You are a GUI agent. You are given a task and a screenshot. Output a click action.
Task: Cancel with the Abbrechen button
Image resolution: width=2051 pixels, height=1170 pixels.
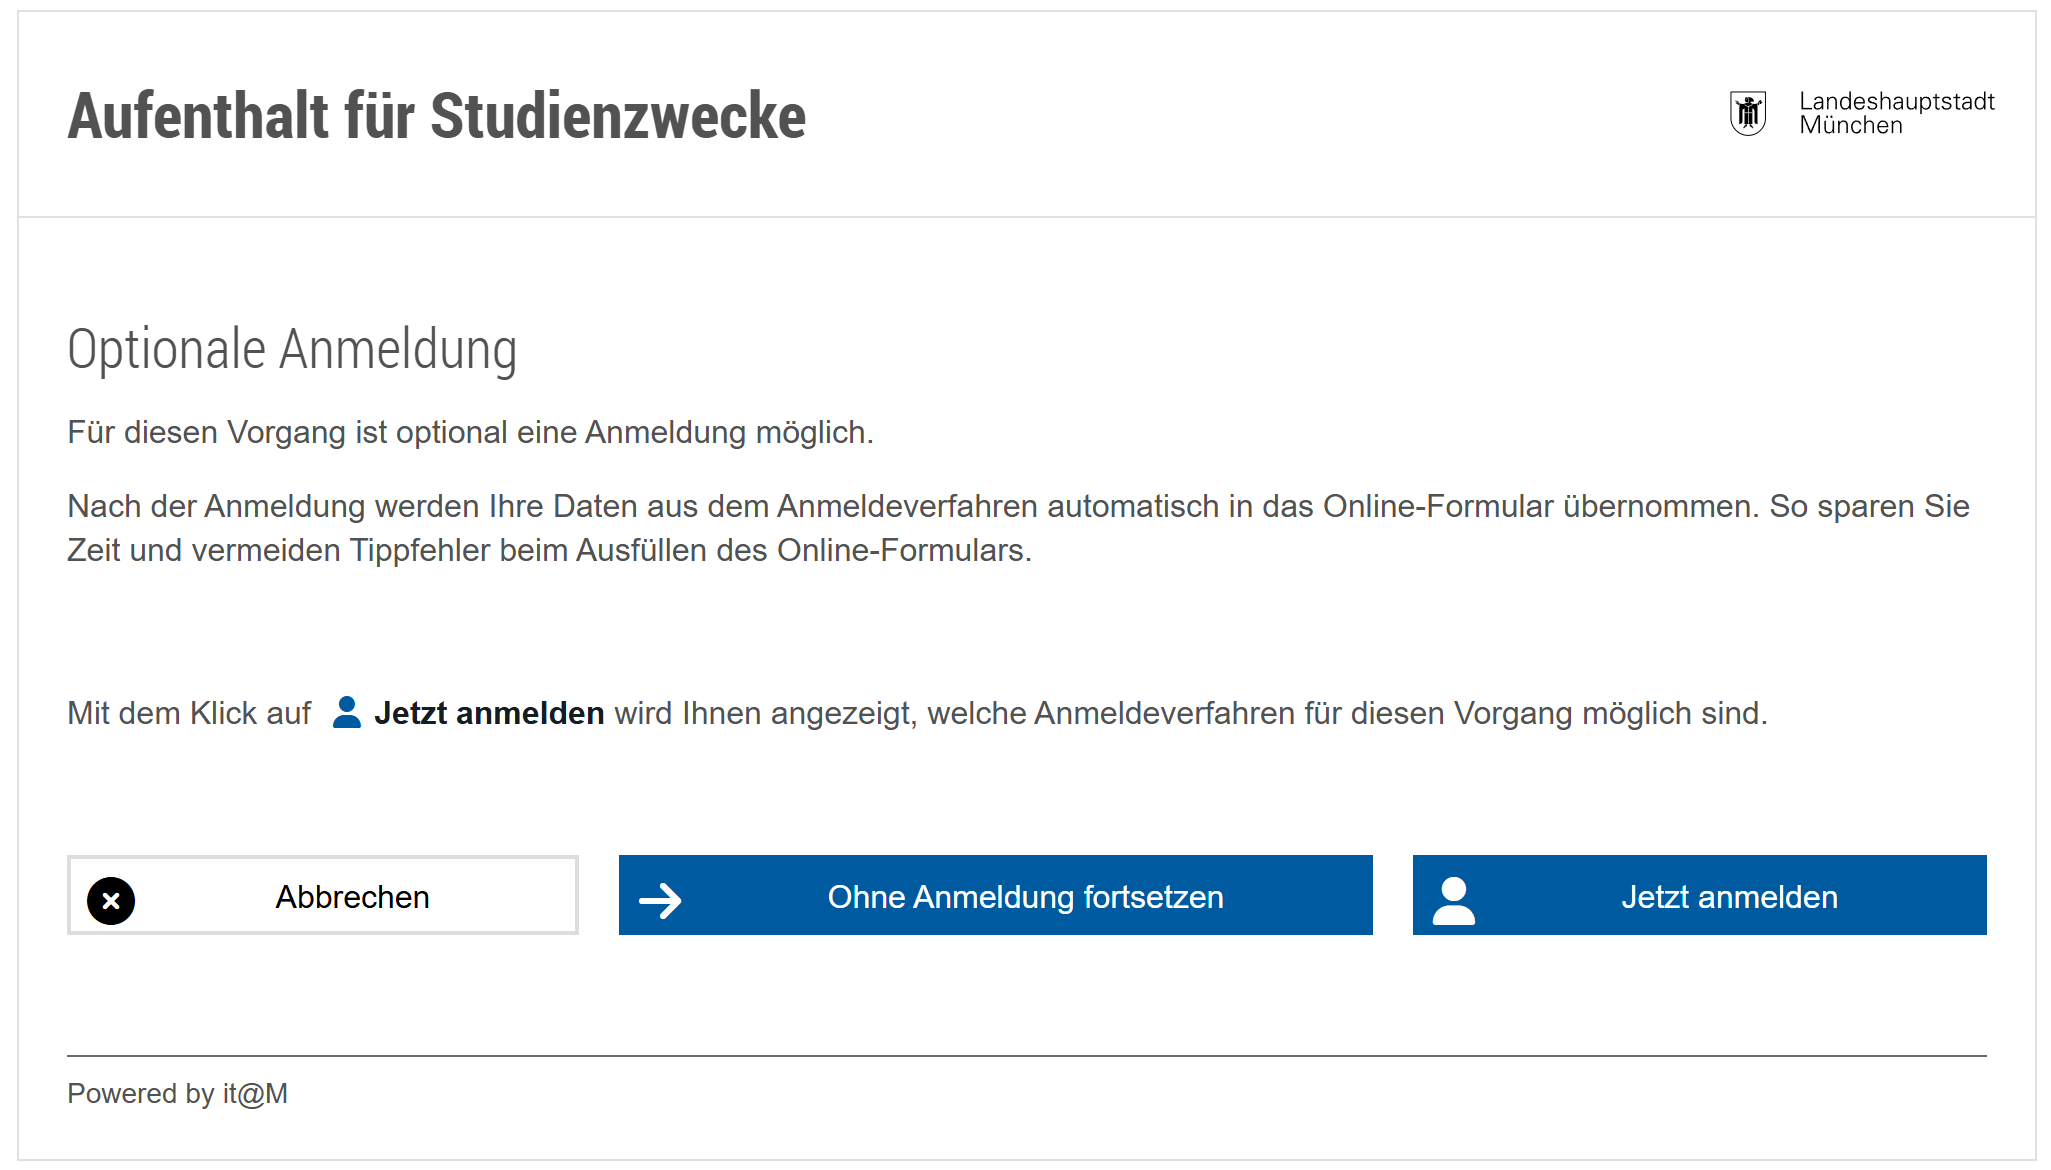[323, 895]
